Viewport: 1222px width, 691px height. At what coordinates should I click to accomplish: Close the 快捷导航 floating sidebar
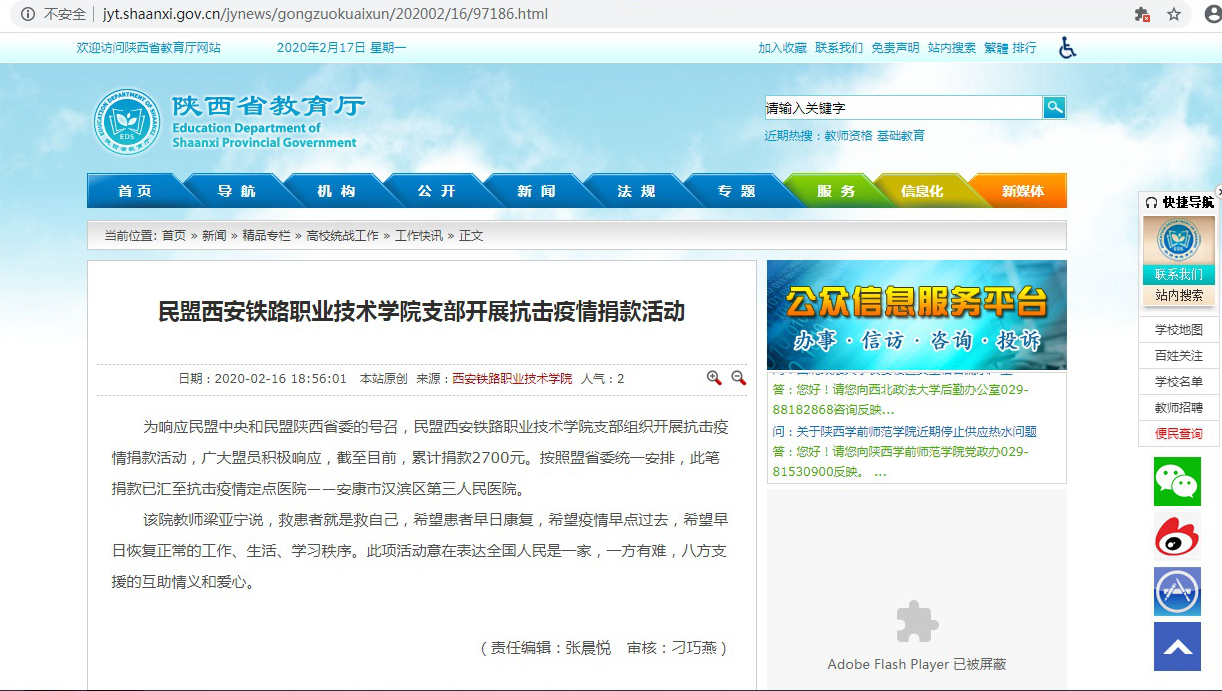(1218, 191)
